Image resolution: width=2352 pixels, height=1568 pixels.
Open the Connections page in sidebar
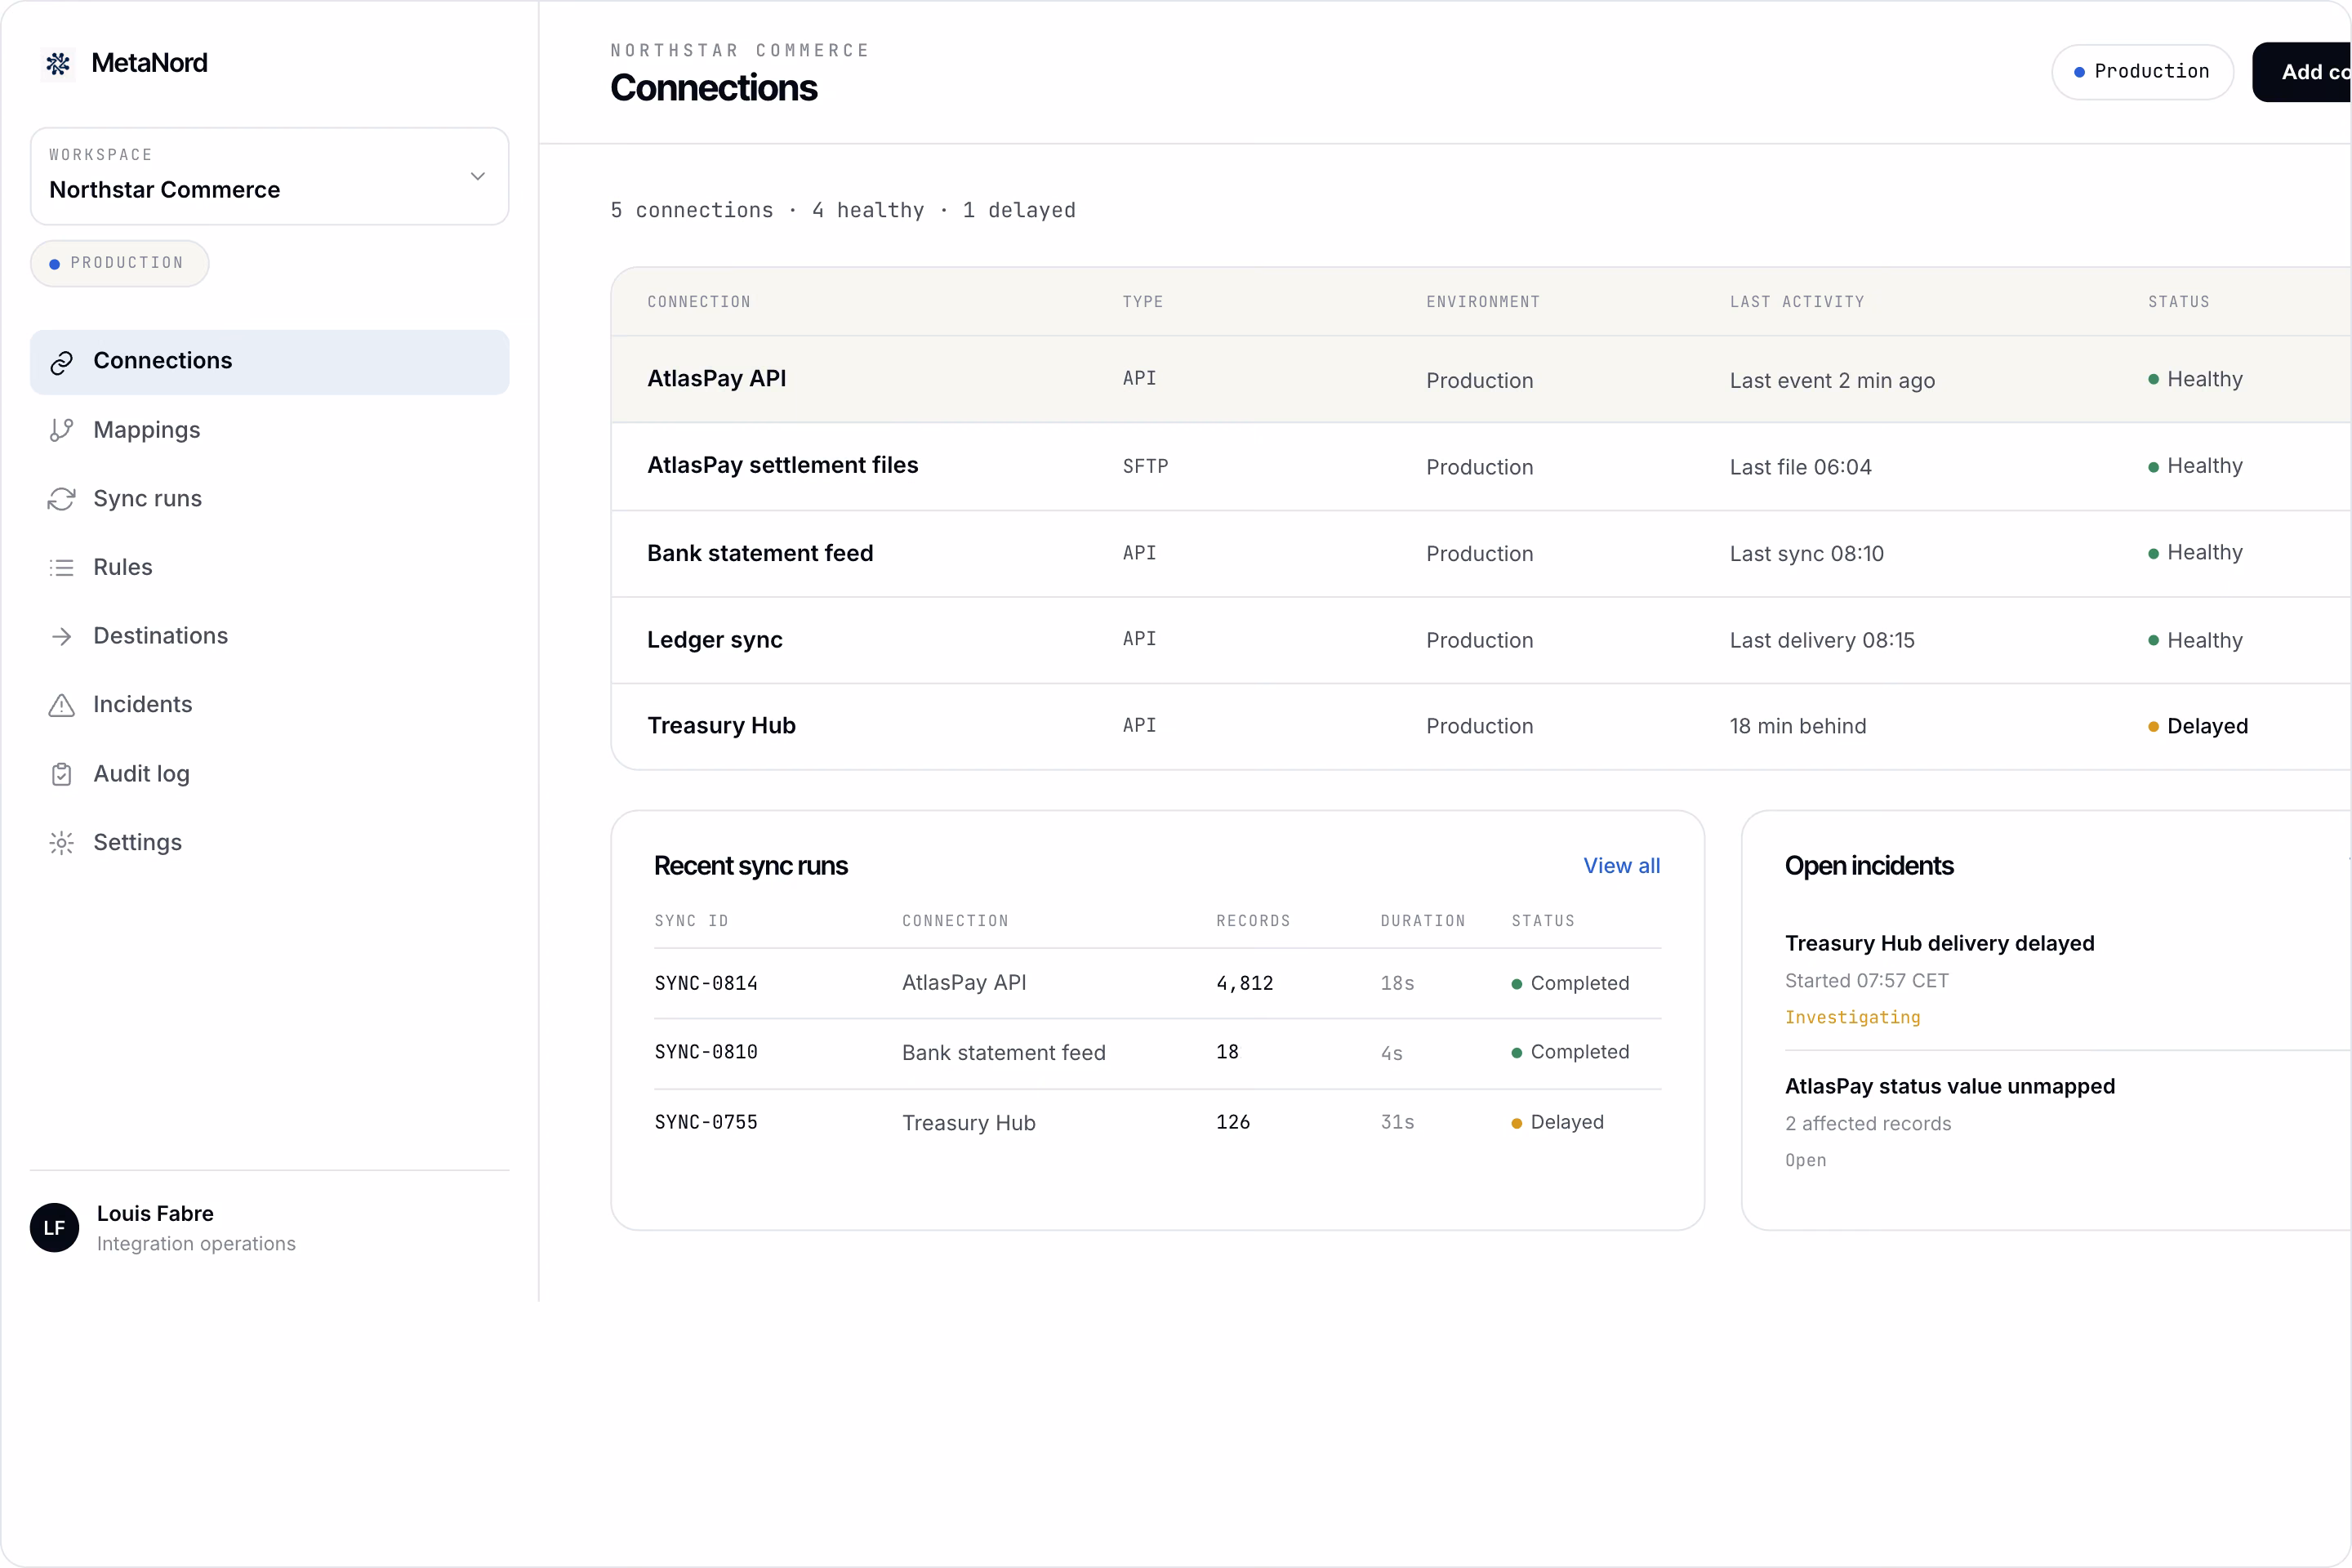coord(269,362)
